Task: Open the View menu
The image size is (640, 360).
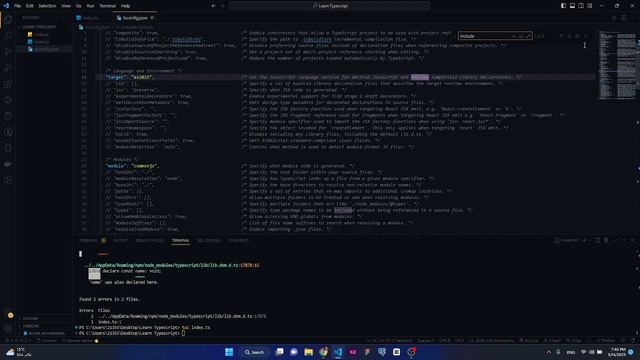Action: pyautogui.click(x=66, y=6)
